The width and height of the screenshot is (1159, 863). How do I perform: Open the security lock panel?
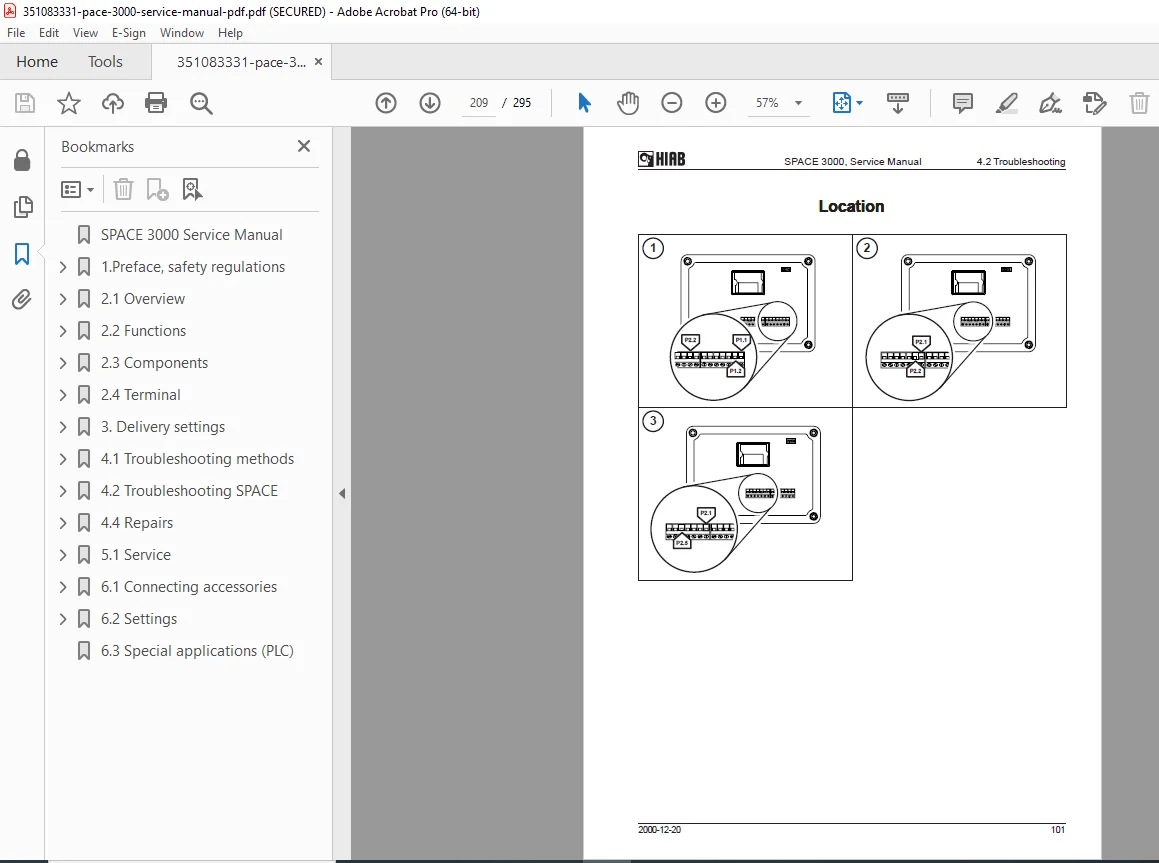point(22,160)
